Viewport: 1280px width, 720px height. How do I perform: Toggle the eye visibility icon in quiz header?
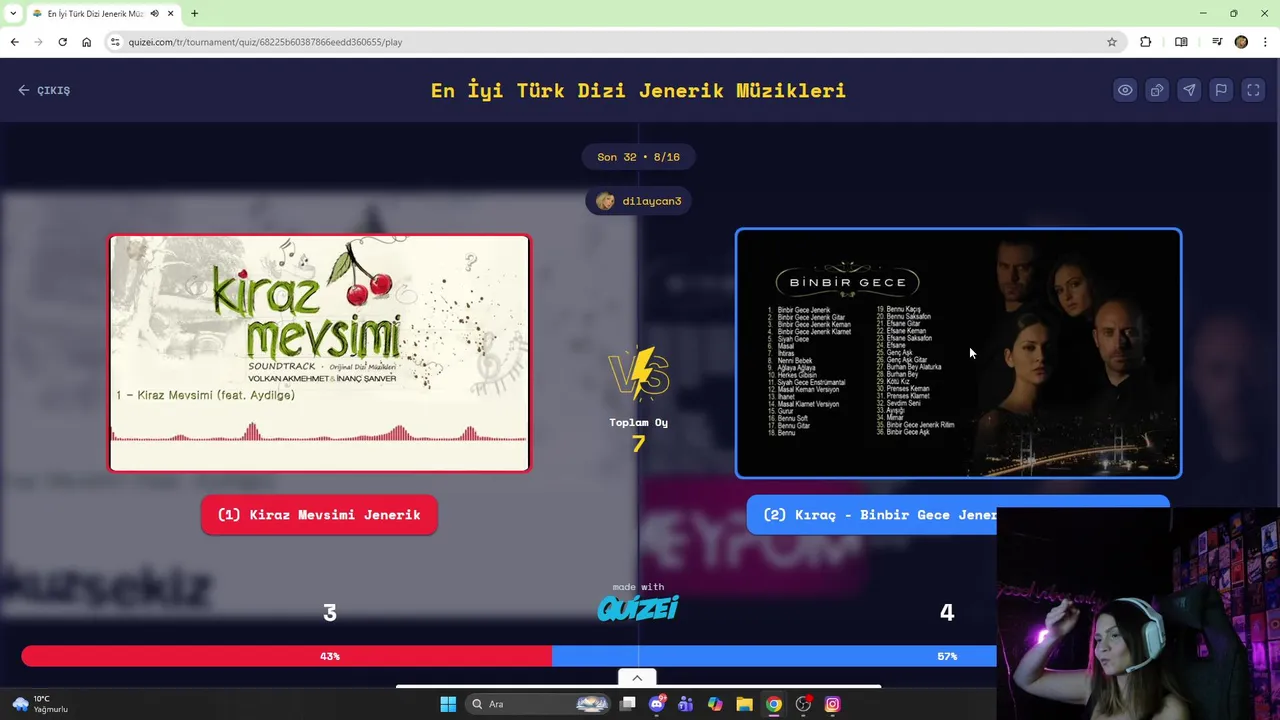point(1125,90)
